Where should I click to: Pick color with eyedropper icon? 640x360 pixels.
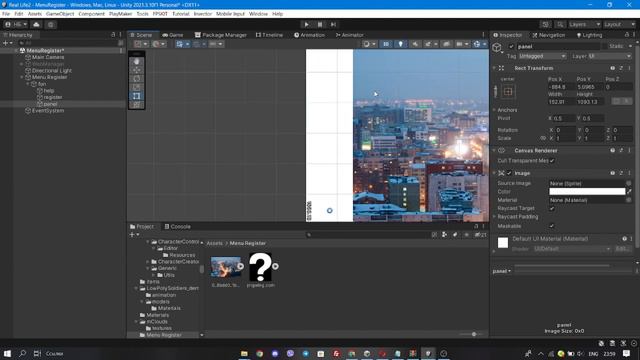[x=629, y=191]
